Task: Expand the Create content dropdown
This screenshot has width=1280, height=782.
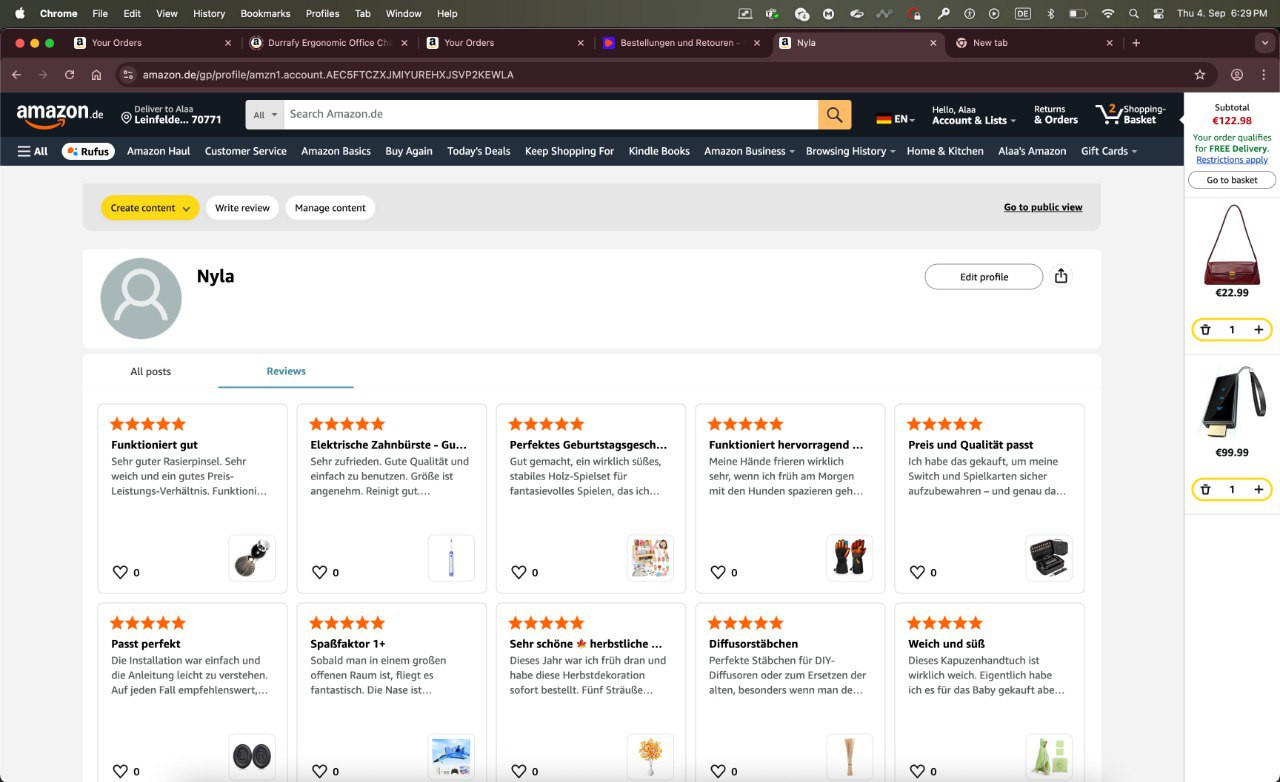Action: pos(150,208)
